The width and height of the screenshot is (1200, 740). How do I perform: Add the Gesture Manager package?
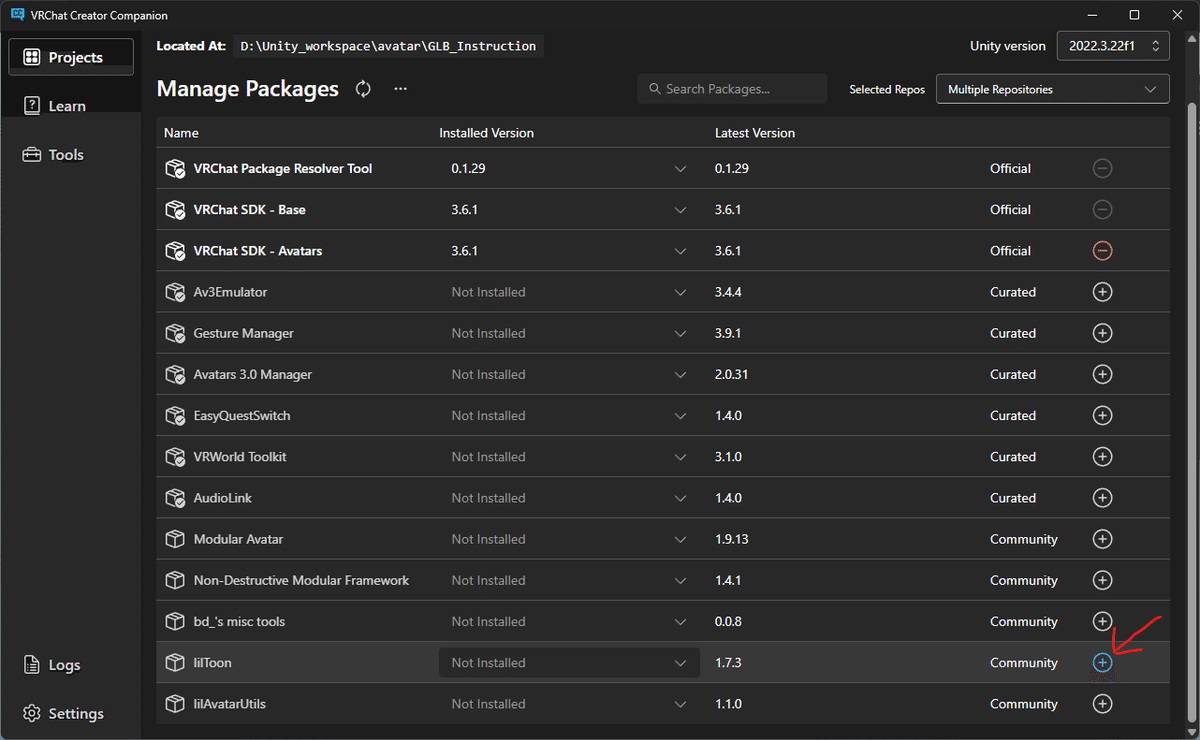(1102, 333)
